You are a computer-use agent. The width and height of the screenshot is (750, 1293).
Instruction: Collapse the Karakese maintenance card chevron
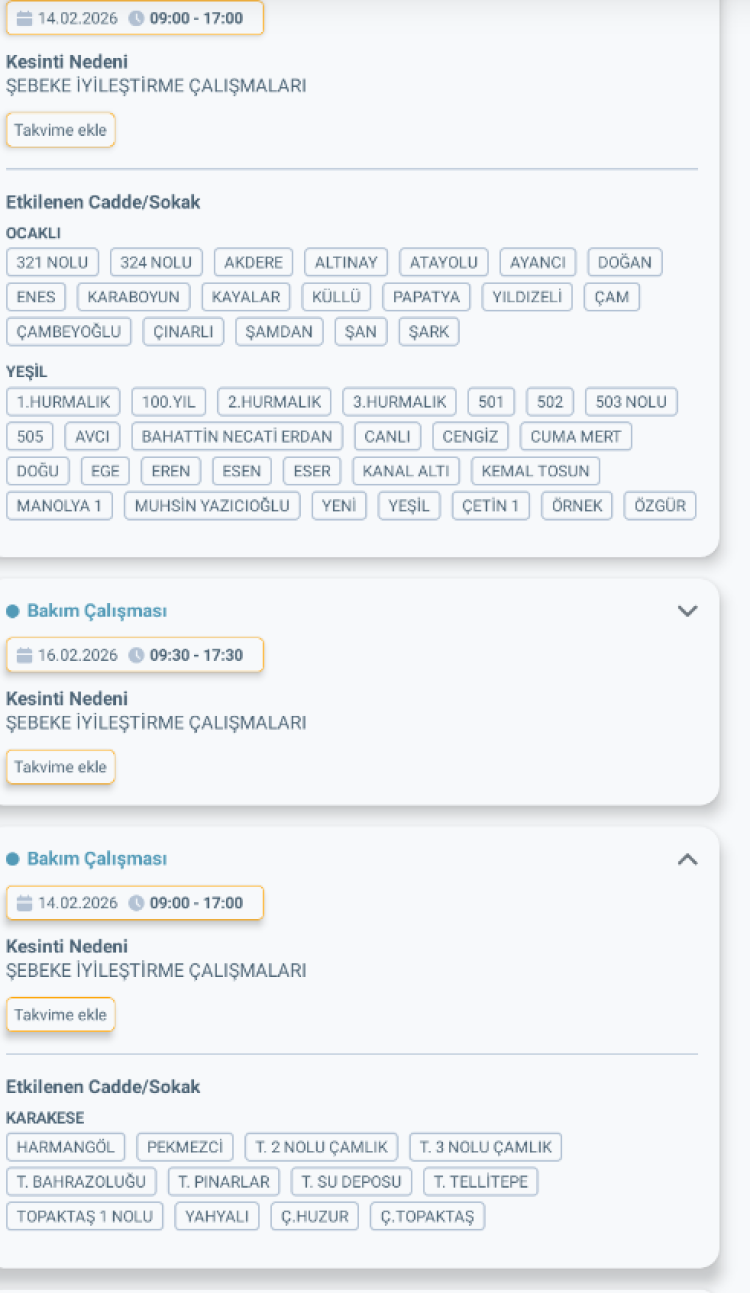coord(687,859)
